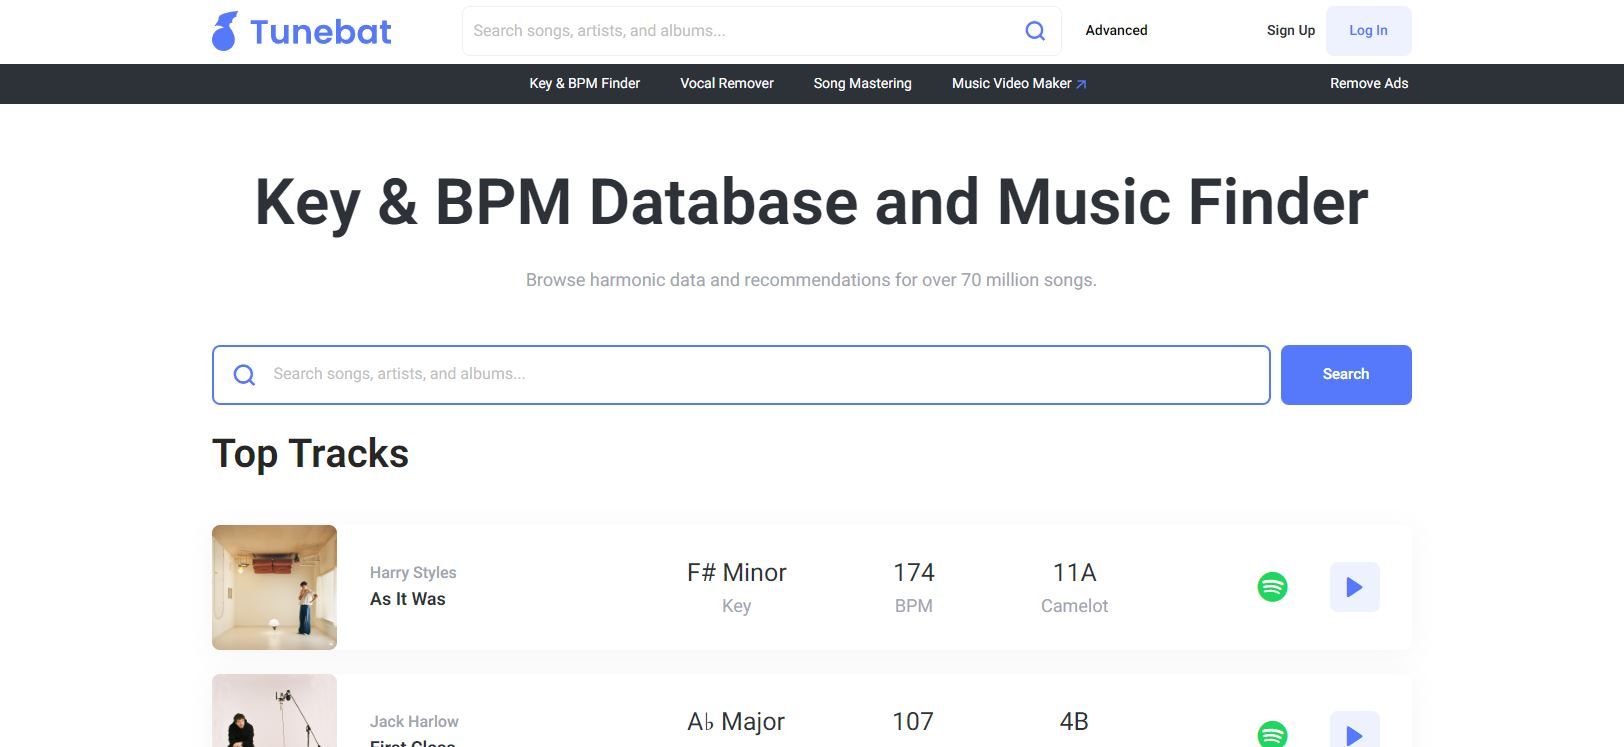Image resolution: width=1624 pixels, height=747 pixels.
Task: Click Remove Ads link
Action: [1368, 84]
